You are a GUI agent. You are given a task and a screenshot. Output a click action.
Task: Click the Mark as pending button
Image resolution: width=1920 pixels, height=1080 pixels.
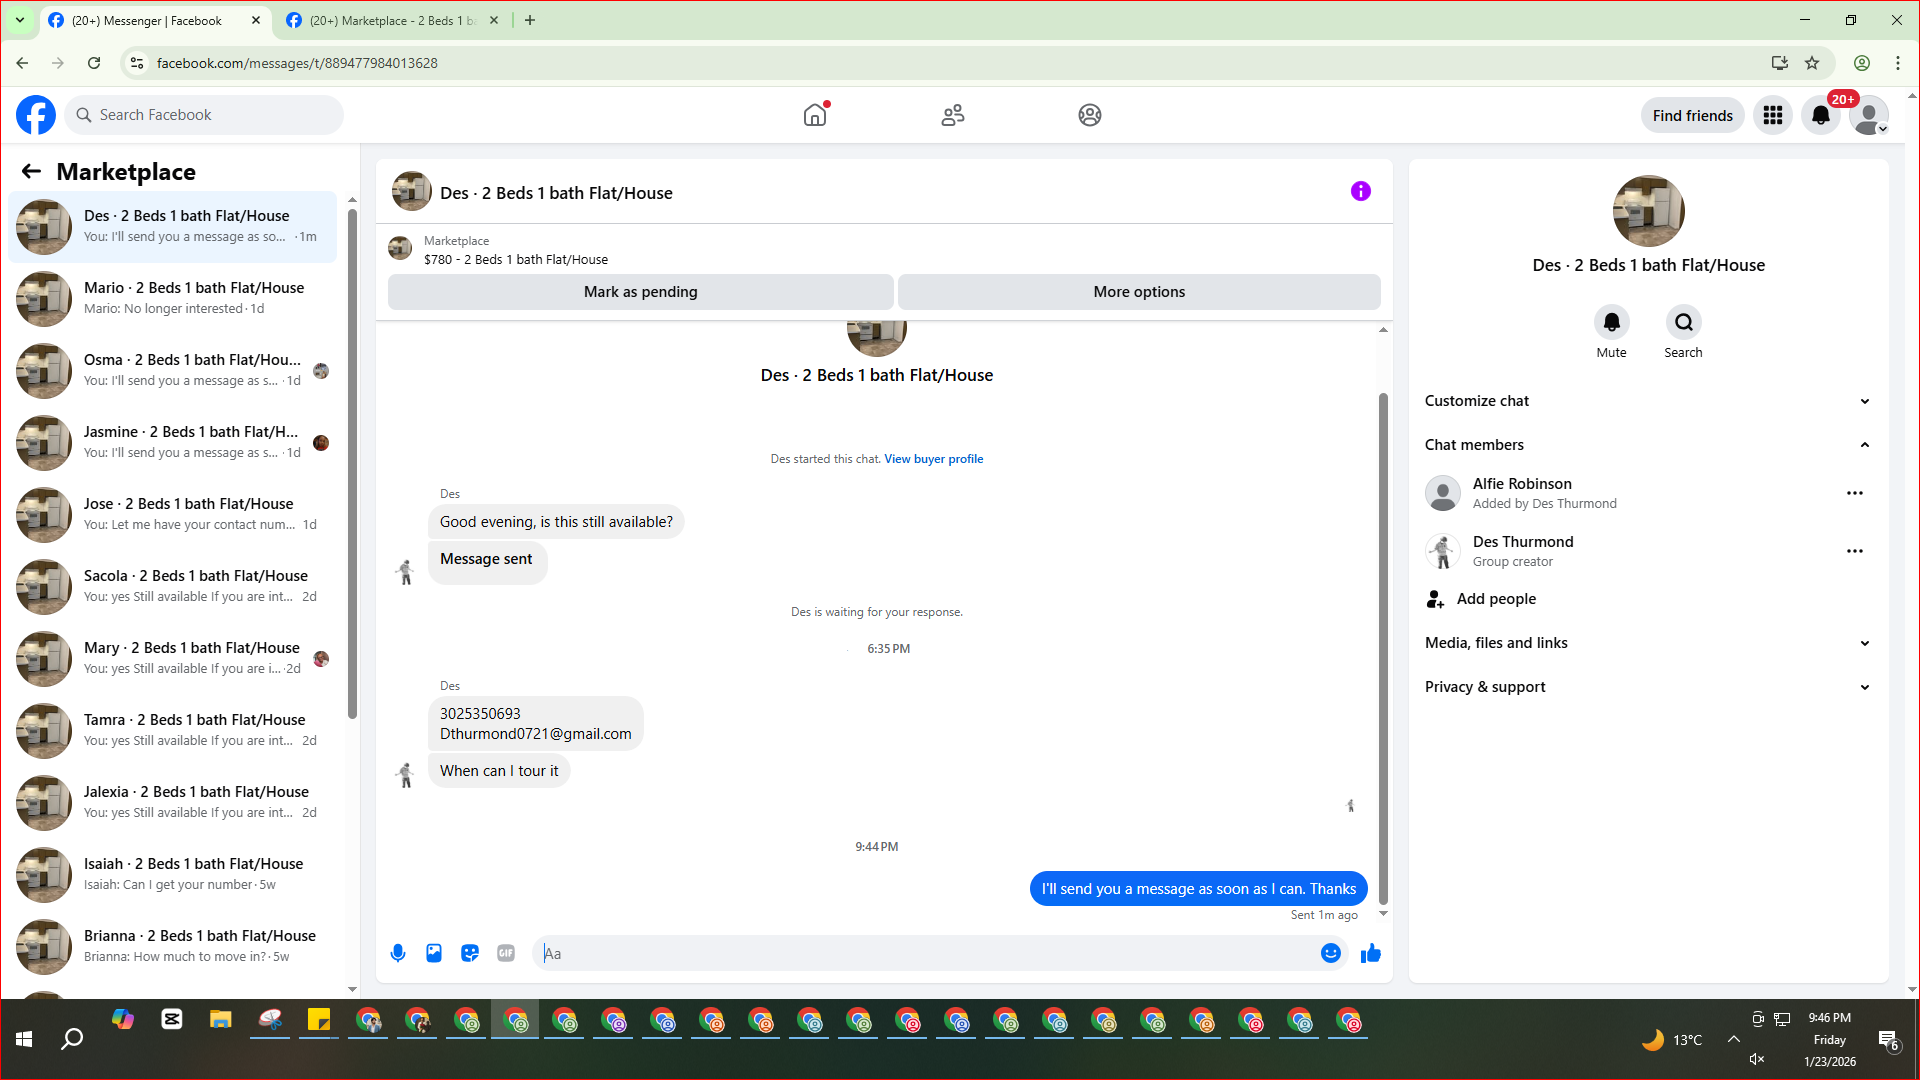640,292
